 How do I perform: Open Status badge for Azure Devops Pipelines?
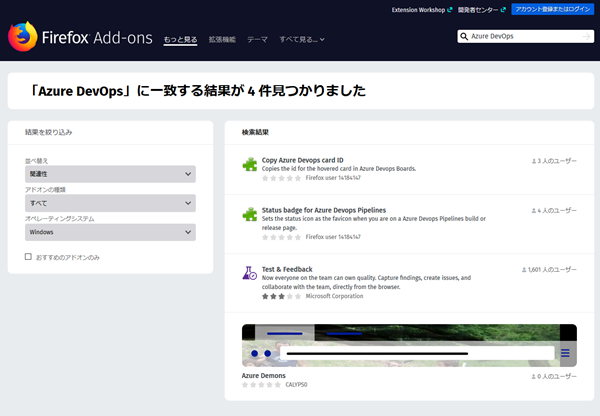click(x=324, y=210)
